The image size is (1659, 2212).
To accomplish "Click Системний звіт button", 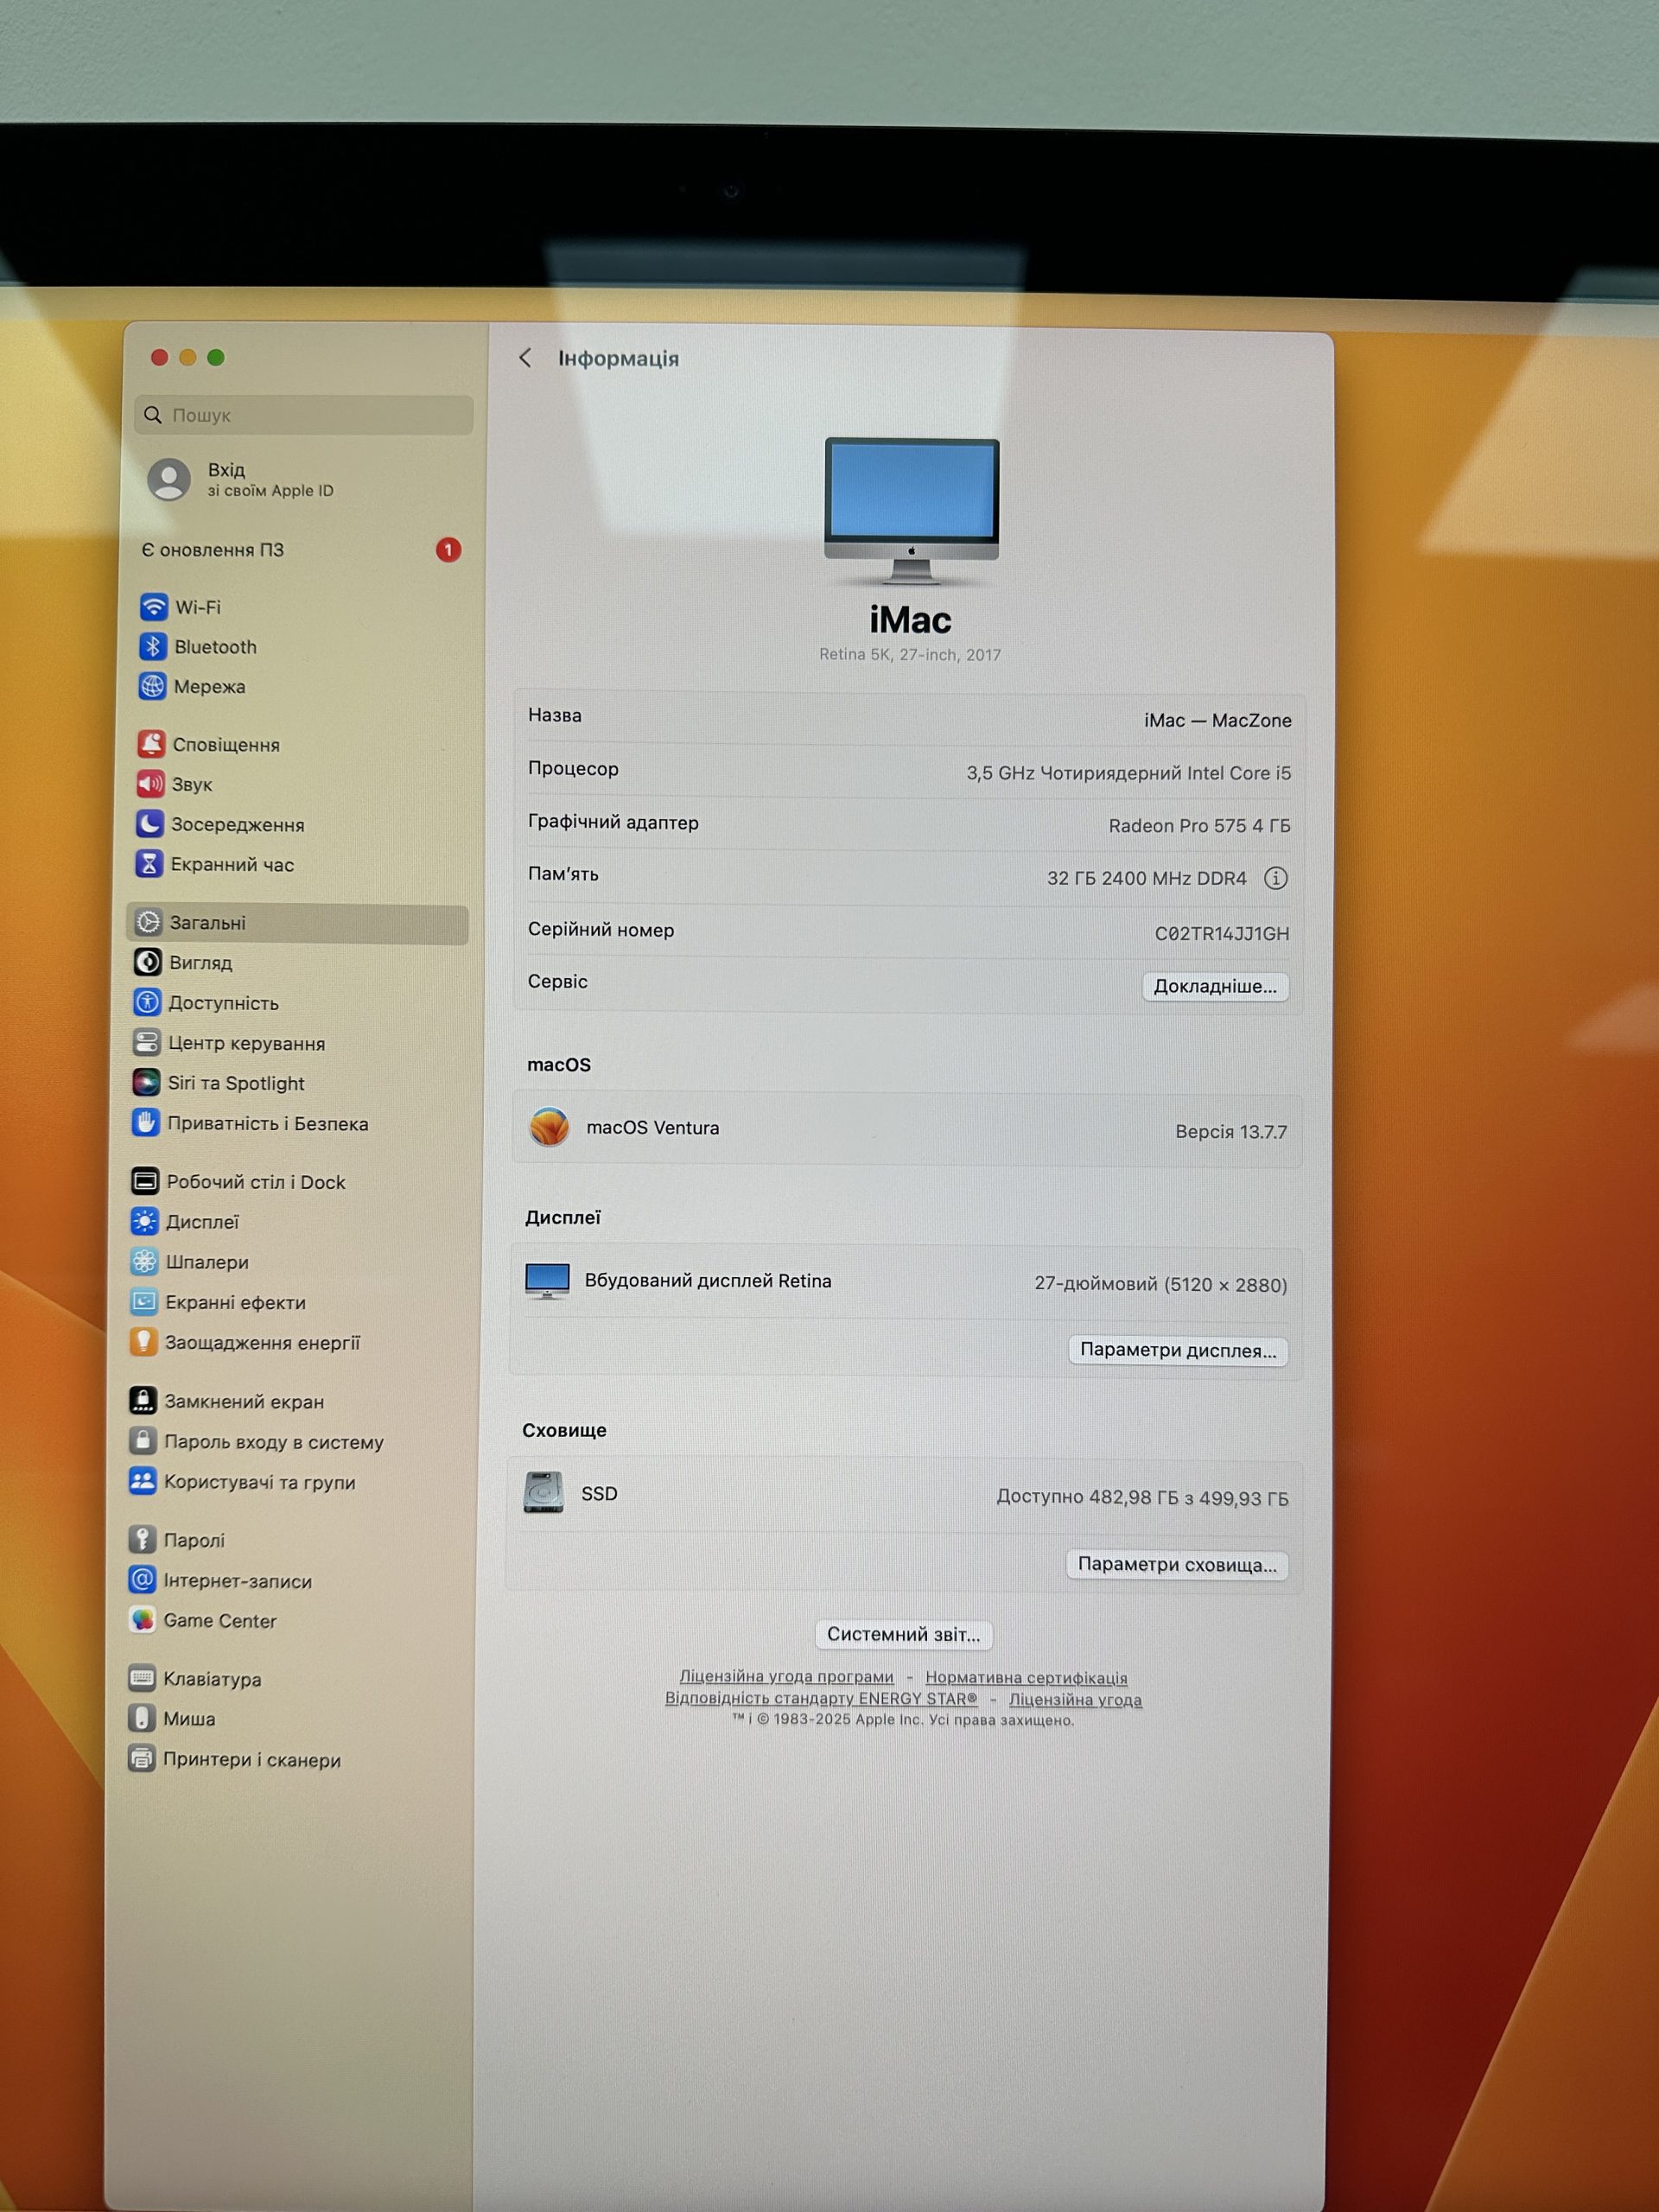I will pos(903,1634).
